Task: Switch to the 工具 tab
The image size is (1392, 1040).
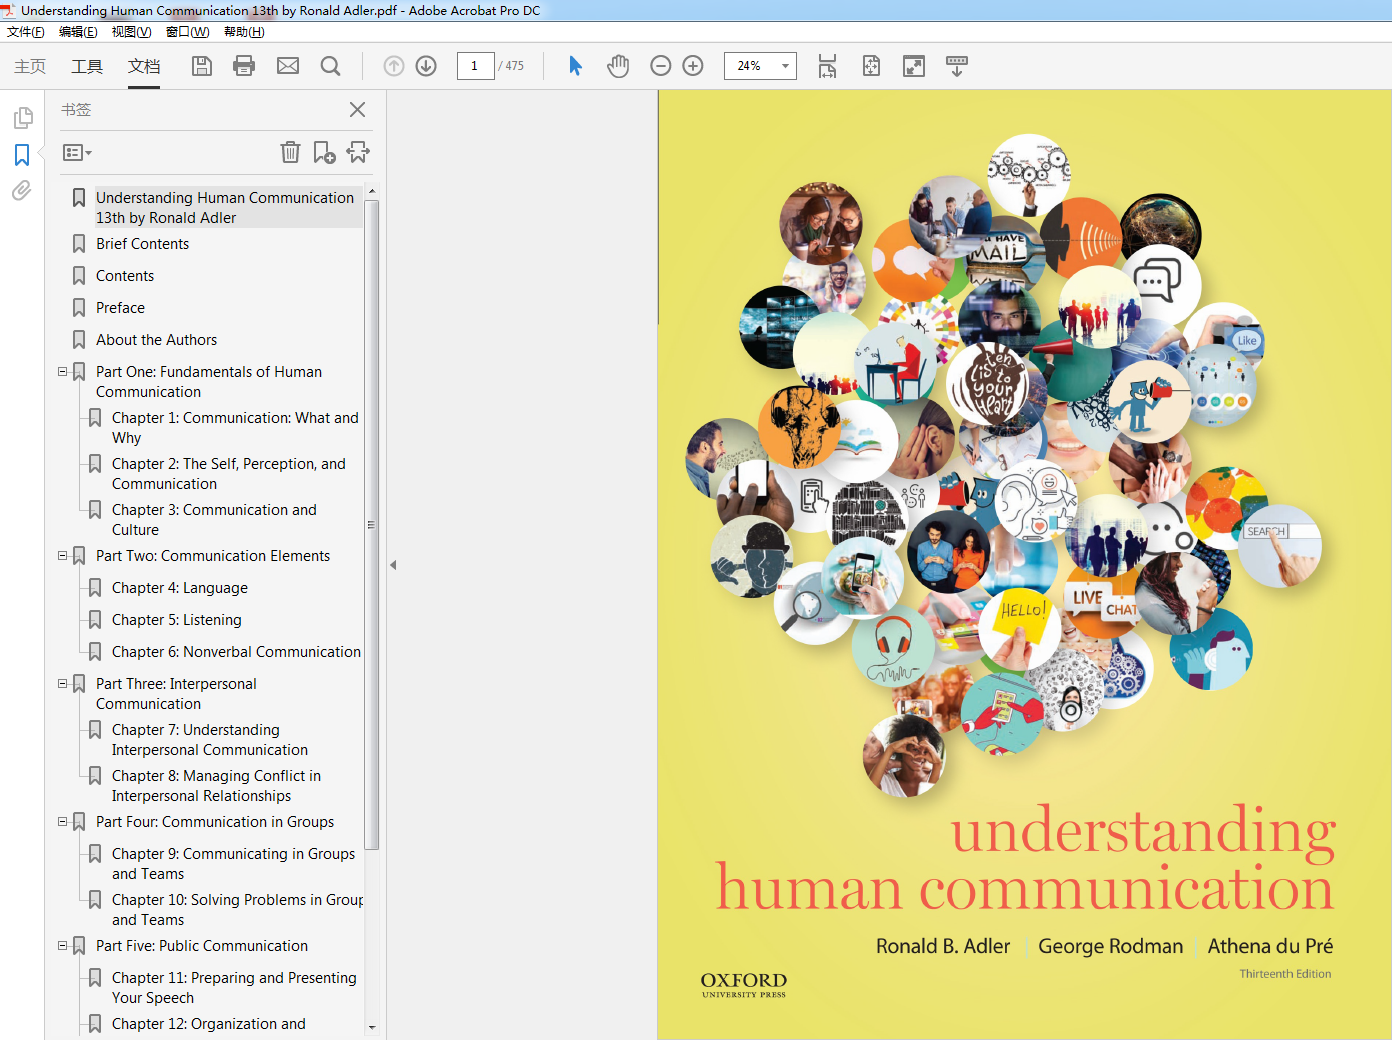Action: (x=87, y=66)
